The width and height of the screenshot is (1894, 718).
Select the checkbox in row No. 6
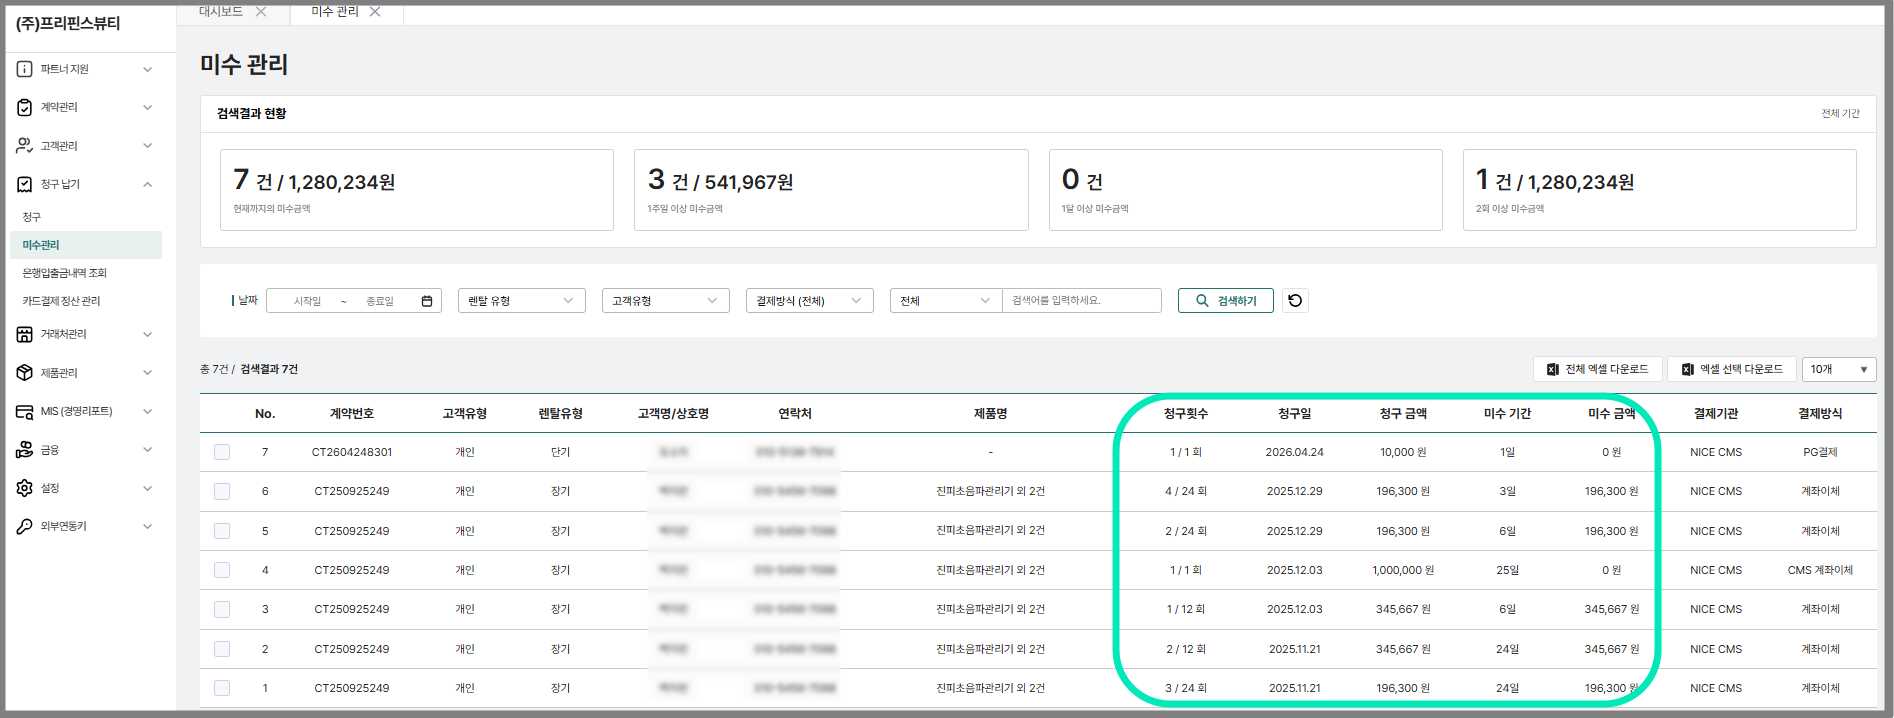[x=222, y=491]
